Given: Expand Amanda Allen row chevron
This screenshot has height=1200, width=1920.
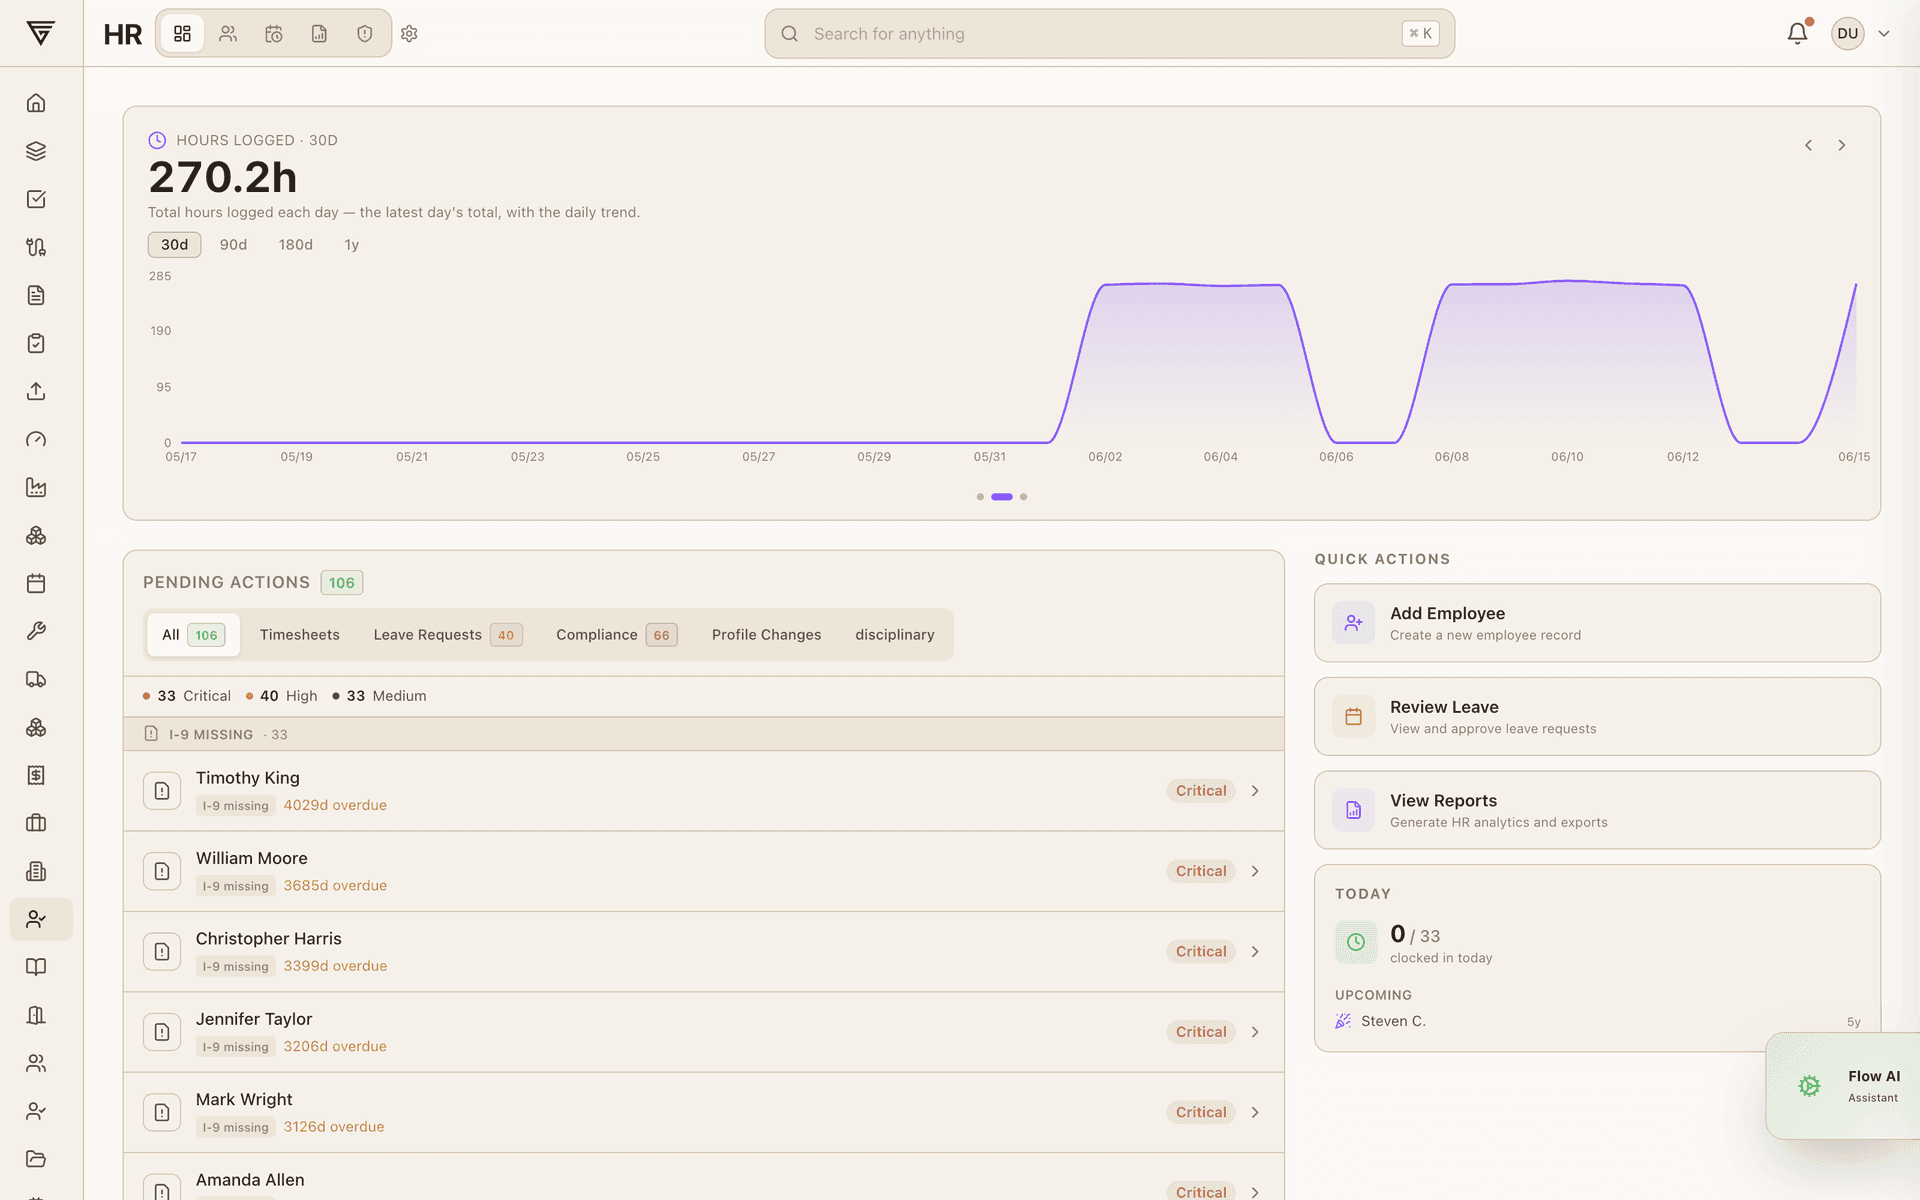Looking at the screenshot, I should [1255, 1192].
